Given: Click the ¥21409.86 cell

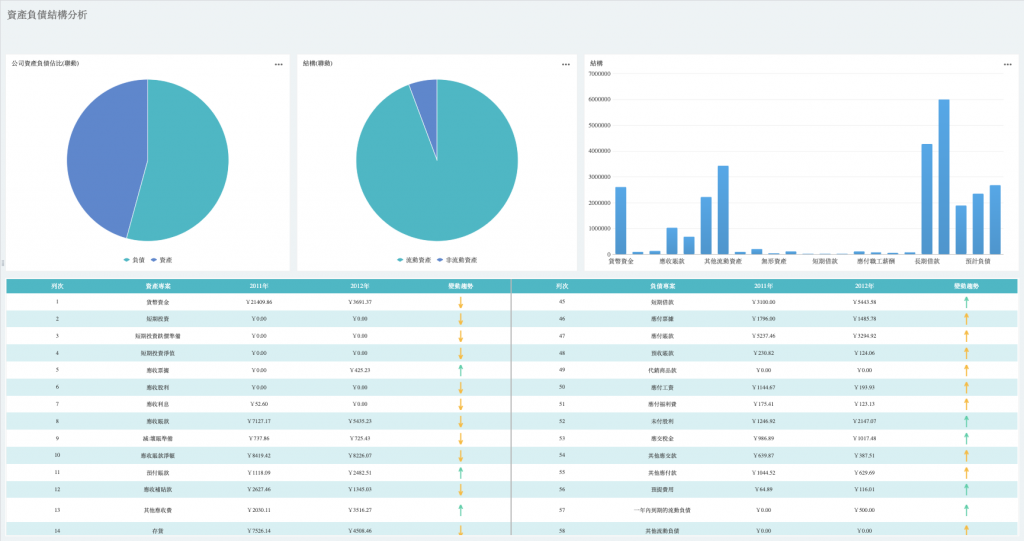Looking at the screenshot, I should (259, 303).
